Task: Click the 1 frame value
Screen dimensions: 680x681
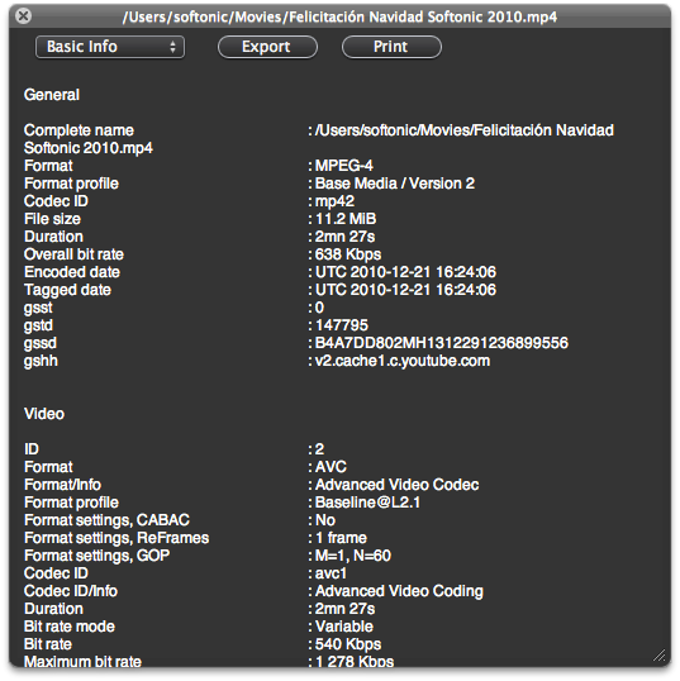Action: pyautogui.click(x=341, y=538)
